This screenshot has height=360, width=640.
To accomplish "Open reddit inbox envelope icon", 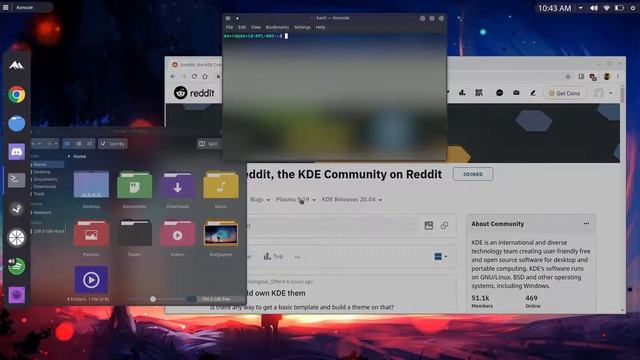I will (516, 93).
